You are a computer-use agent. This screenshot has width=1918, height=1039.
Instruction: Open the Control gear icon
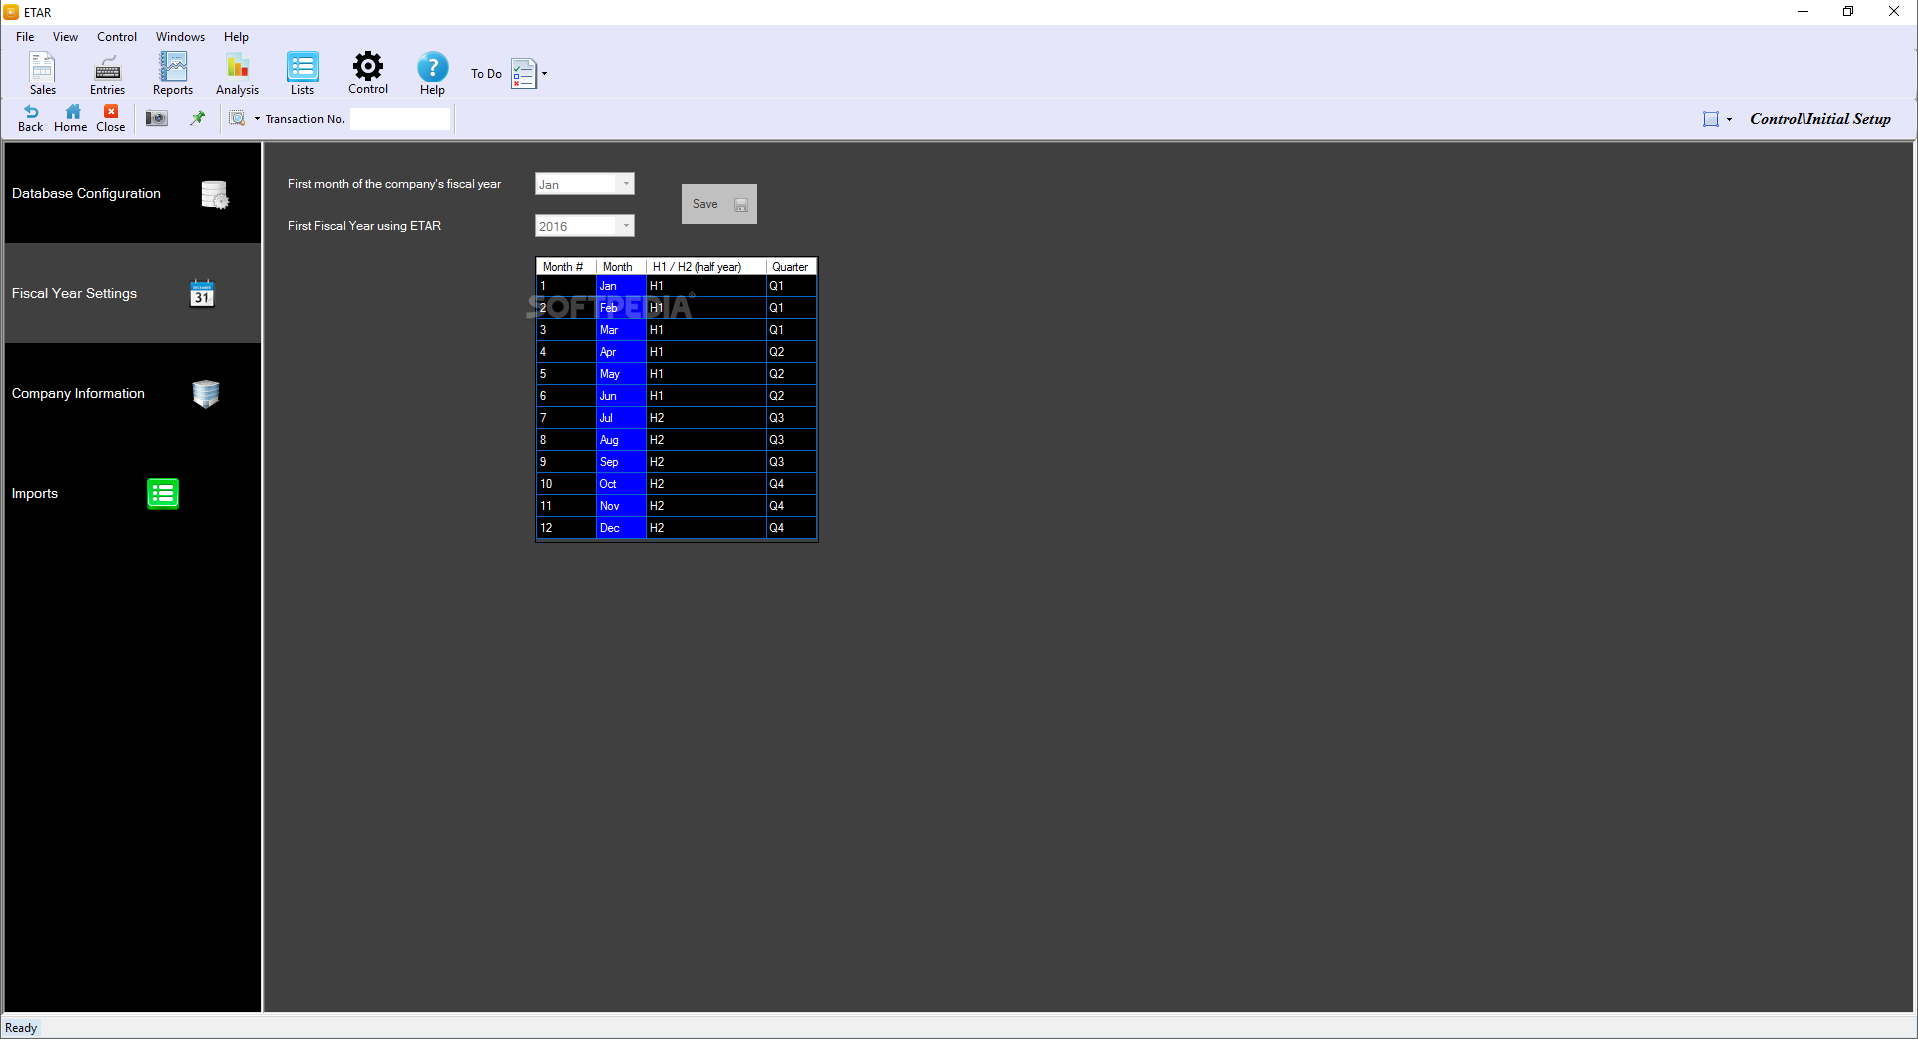[x=368, y=72]
